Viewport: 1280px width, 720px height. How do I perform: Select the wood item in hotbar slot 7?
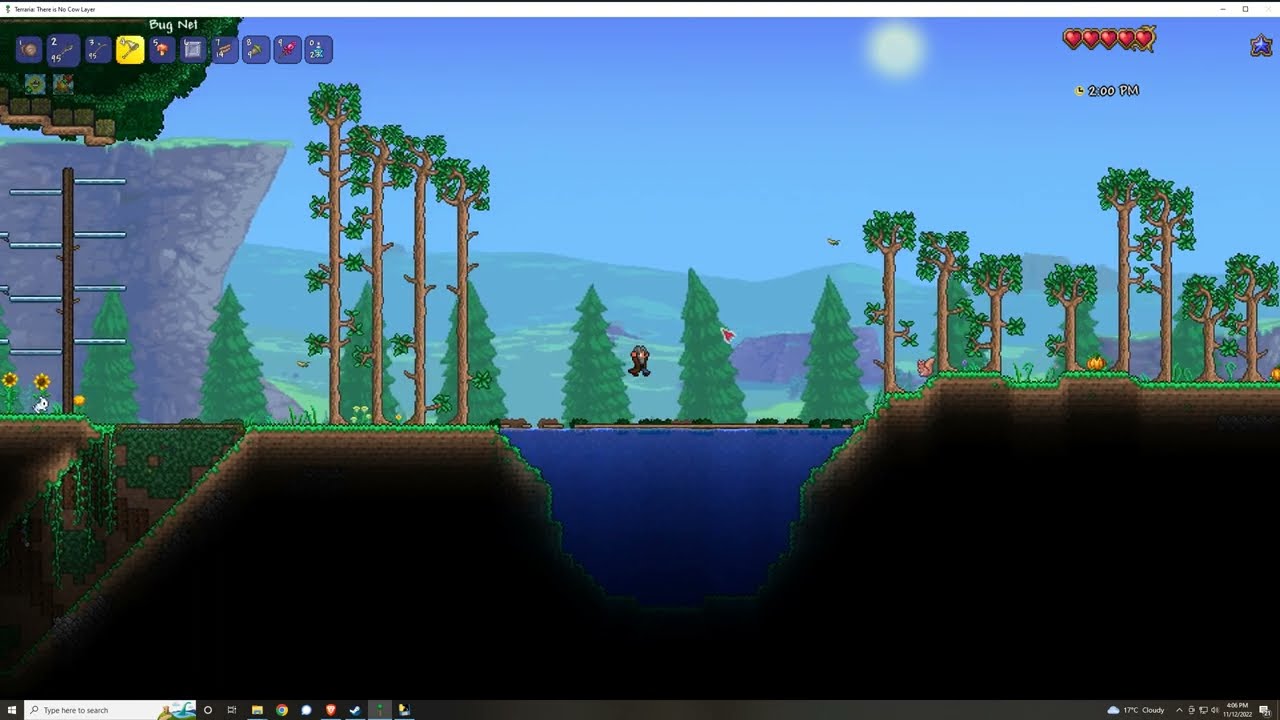point(225,49)
